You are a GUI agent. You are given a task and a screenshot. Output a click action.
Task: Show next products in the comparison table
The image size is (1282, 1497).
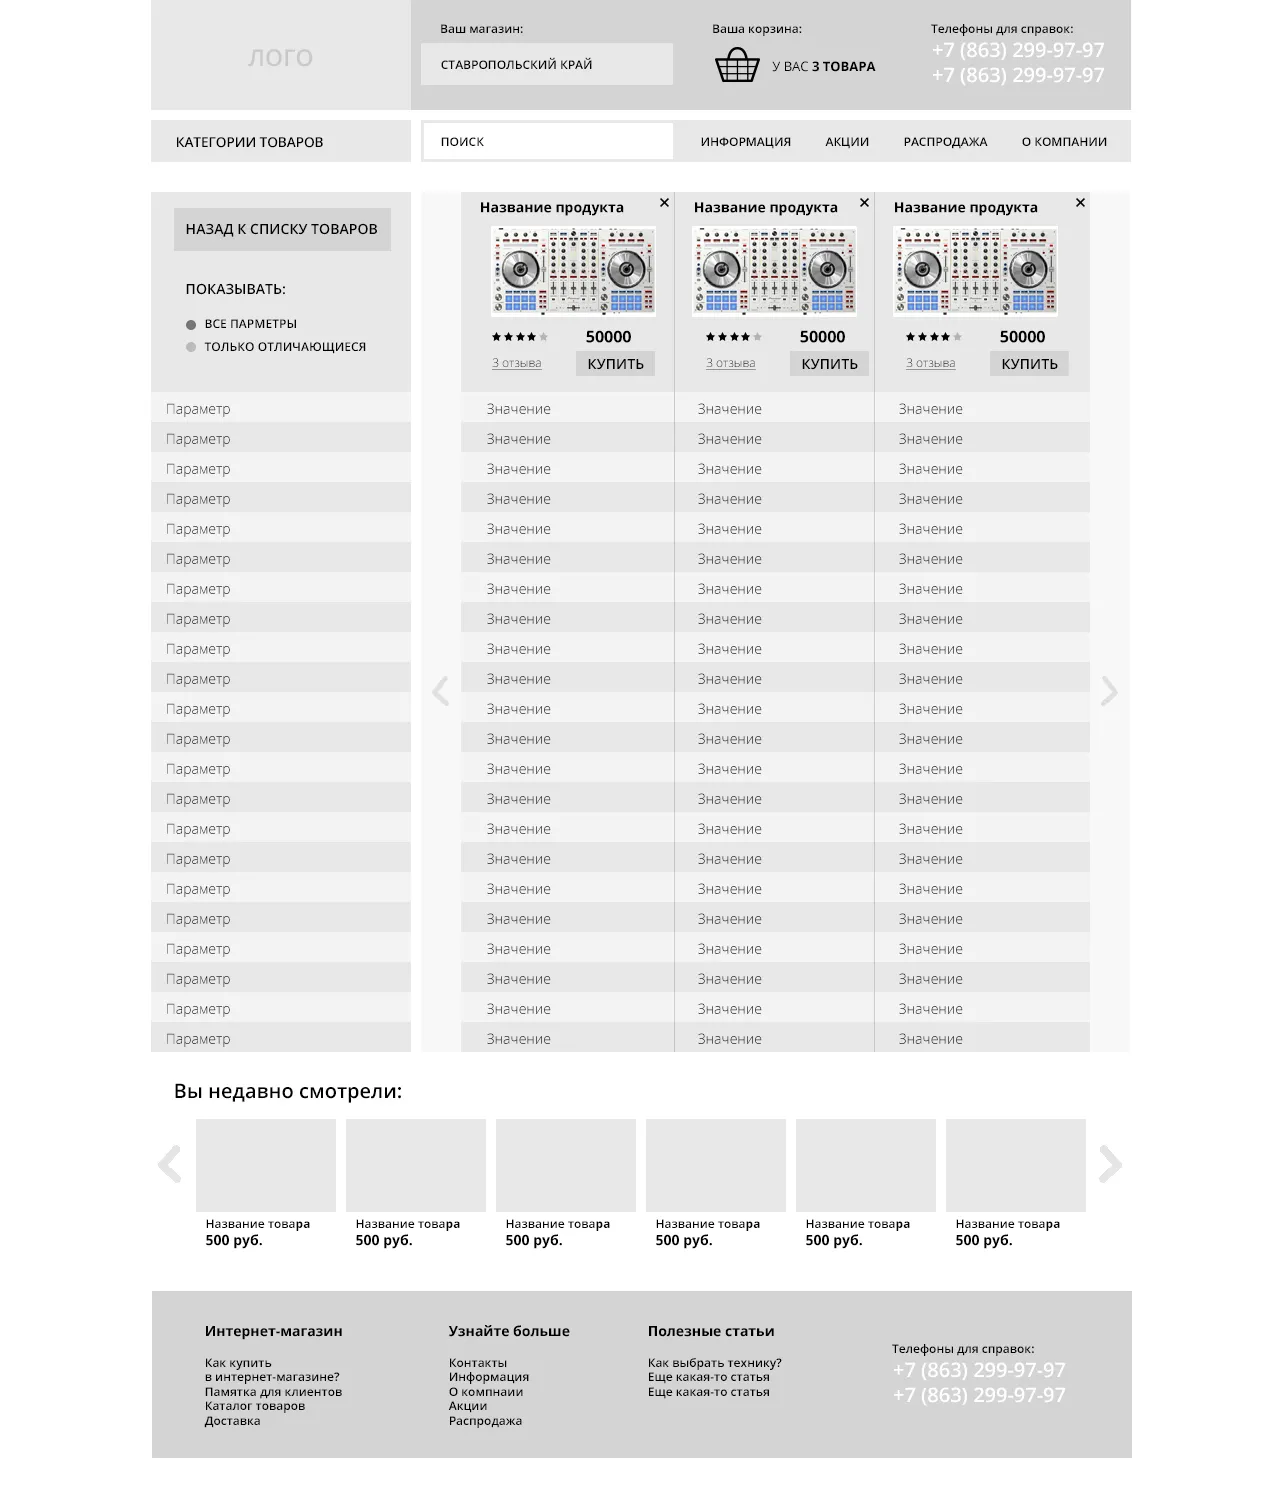pyautogui.click(x=1109, y=691)
